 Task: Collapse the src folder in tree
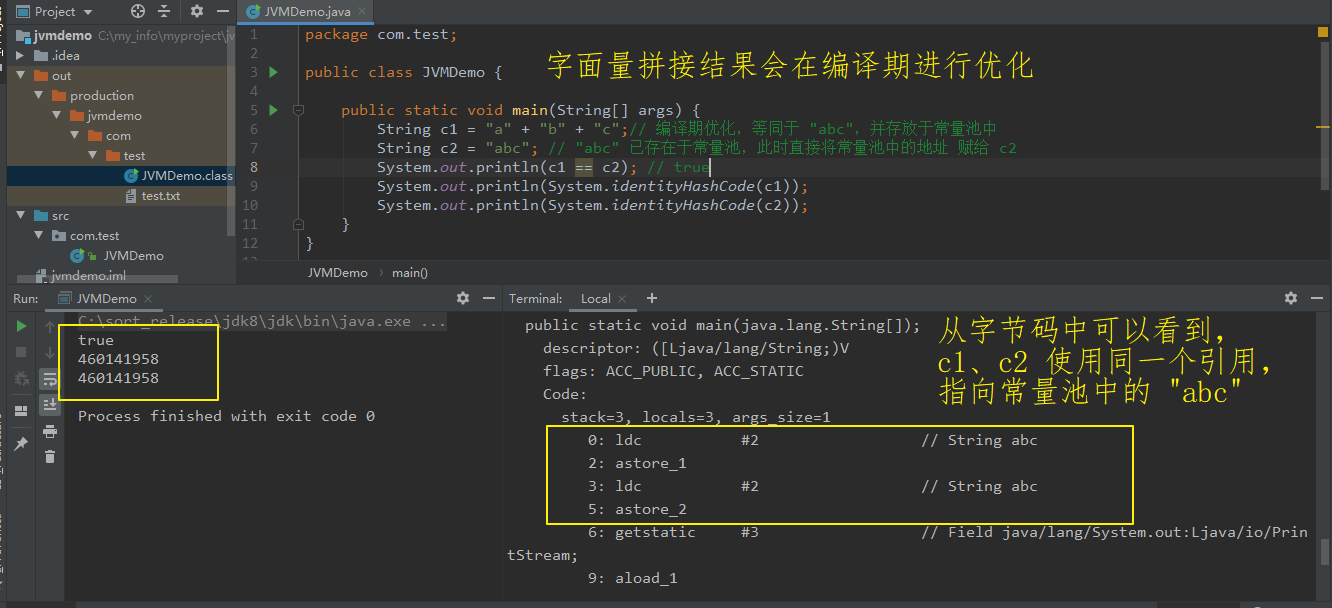[x=21, y=216]
